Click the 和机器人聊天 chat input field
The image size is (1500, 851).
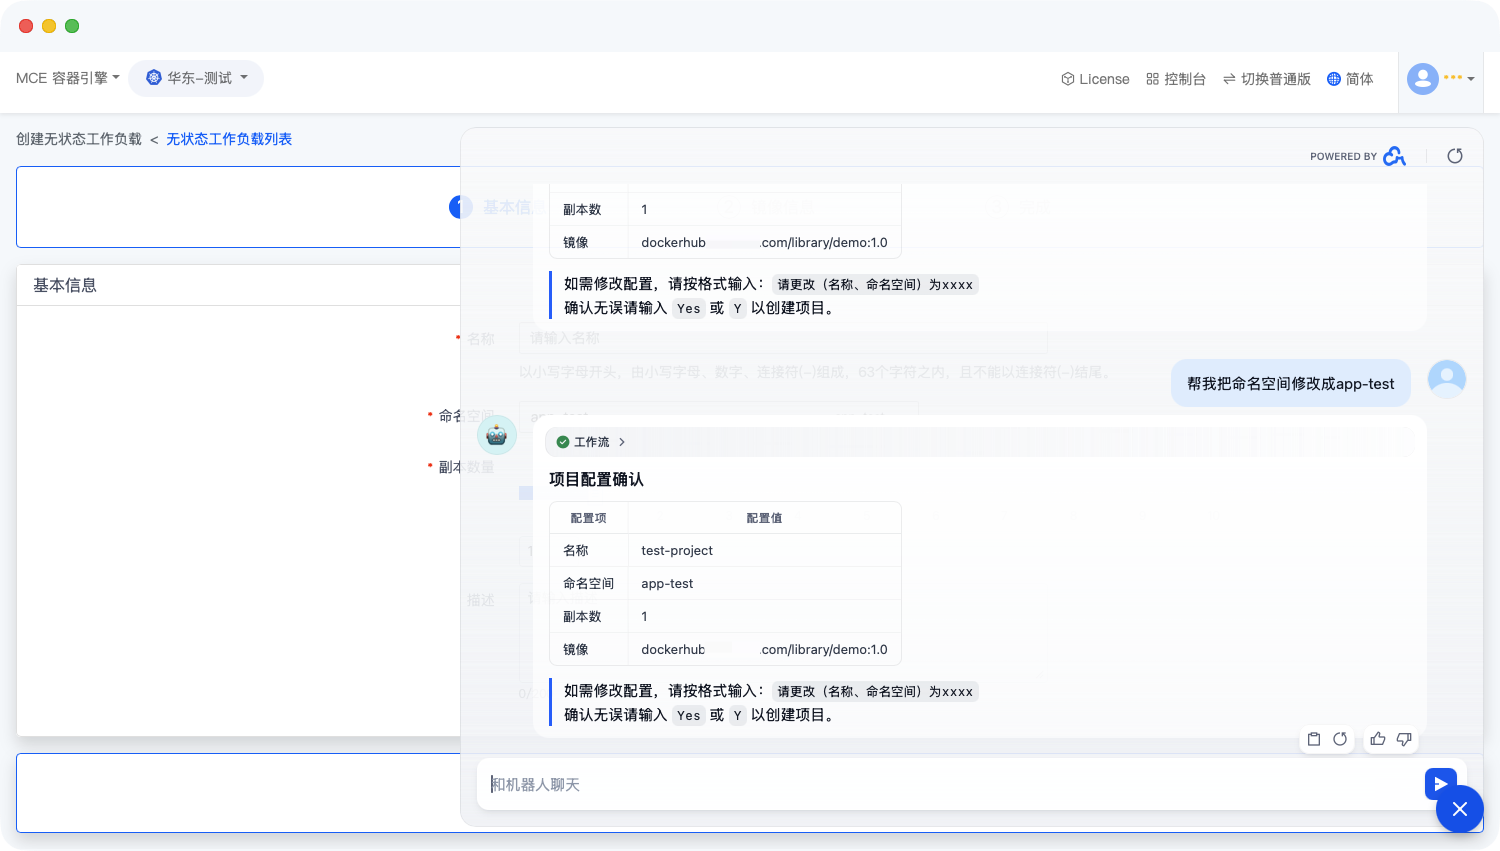point(950,785)
